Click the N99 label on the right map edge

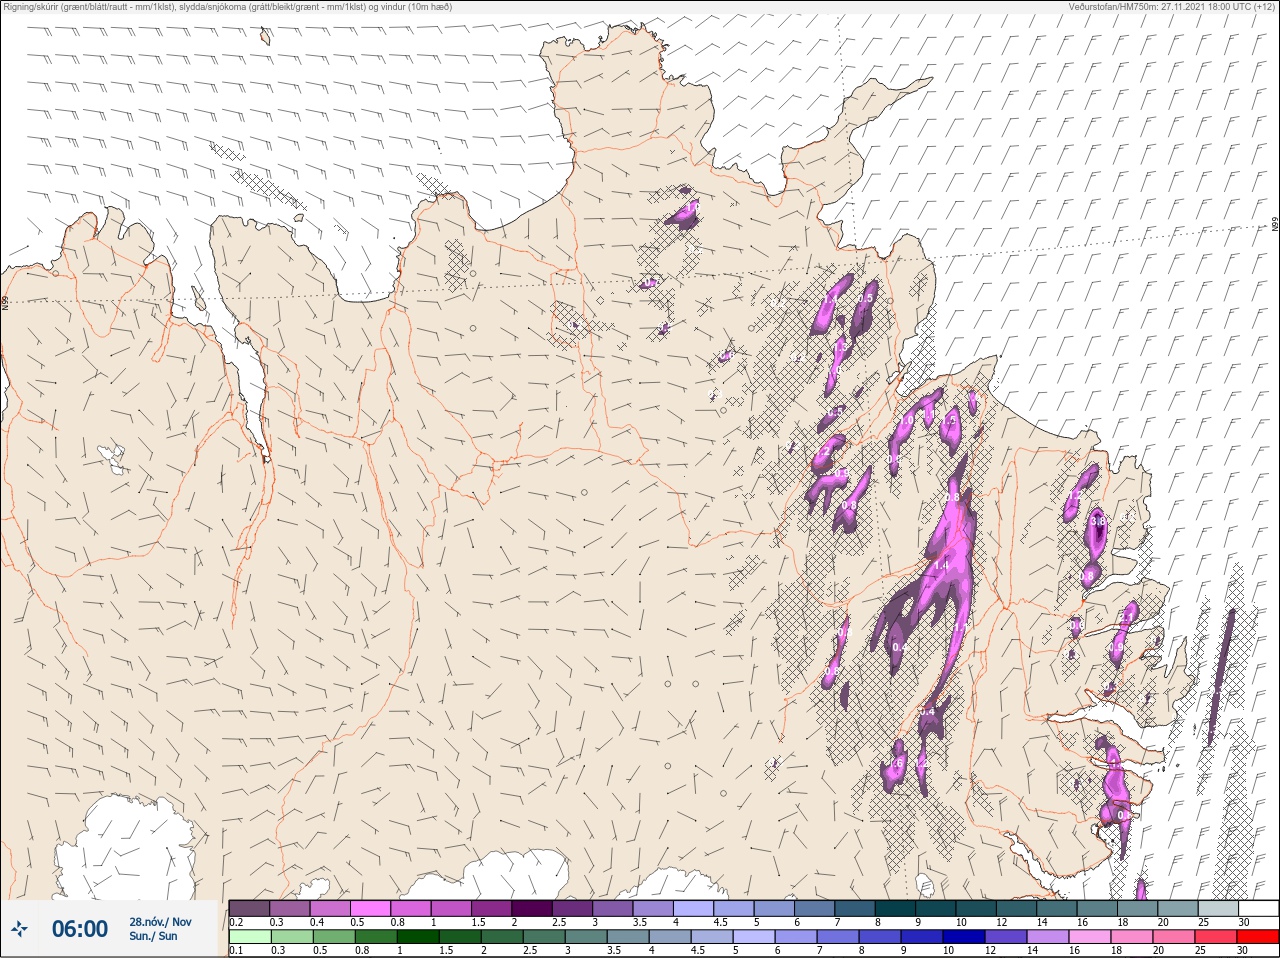(1275, 226)
